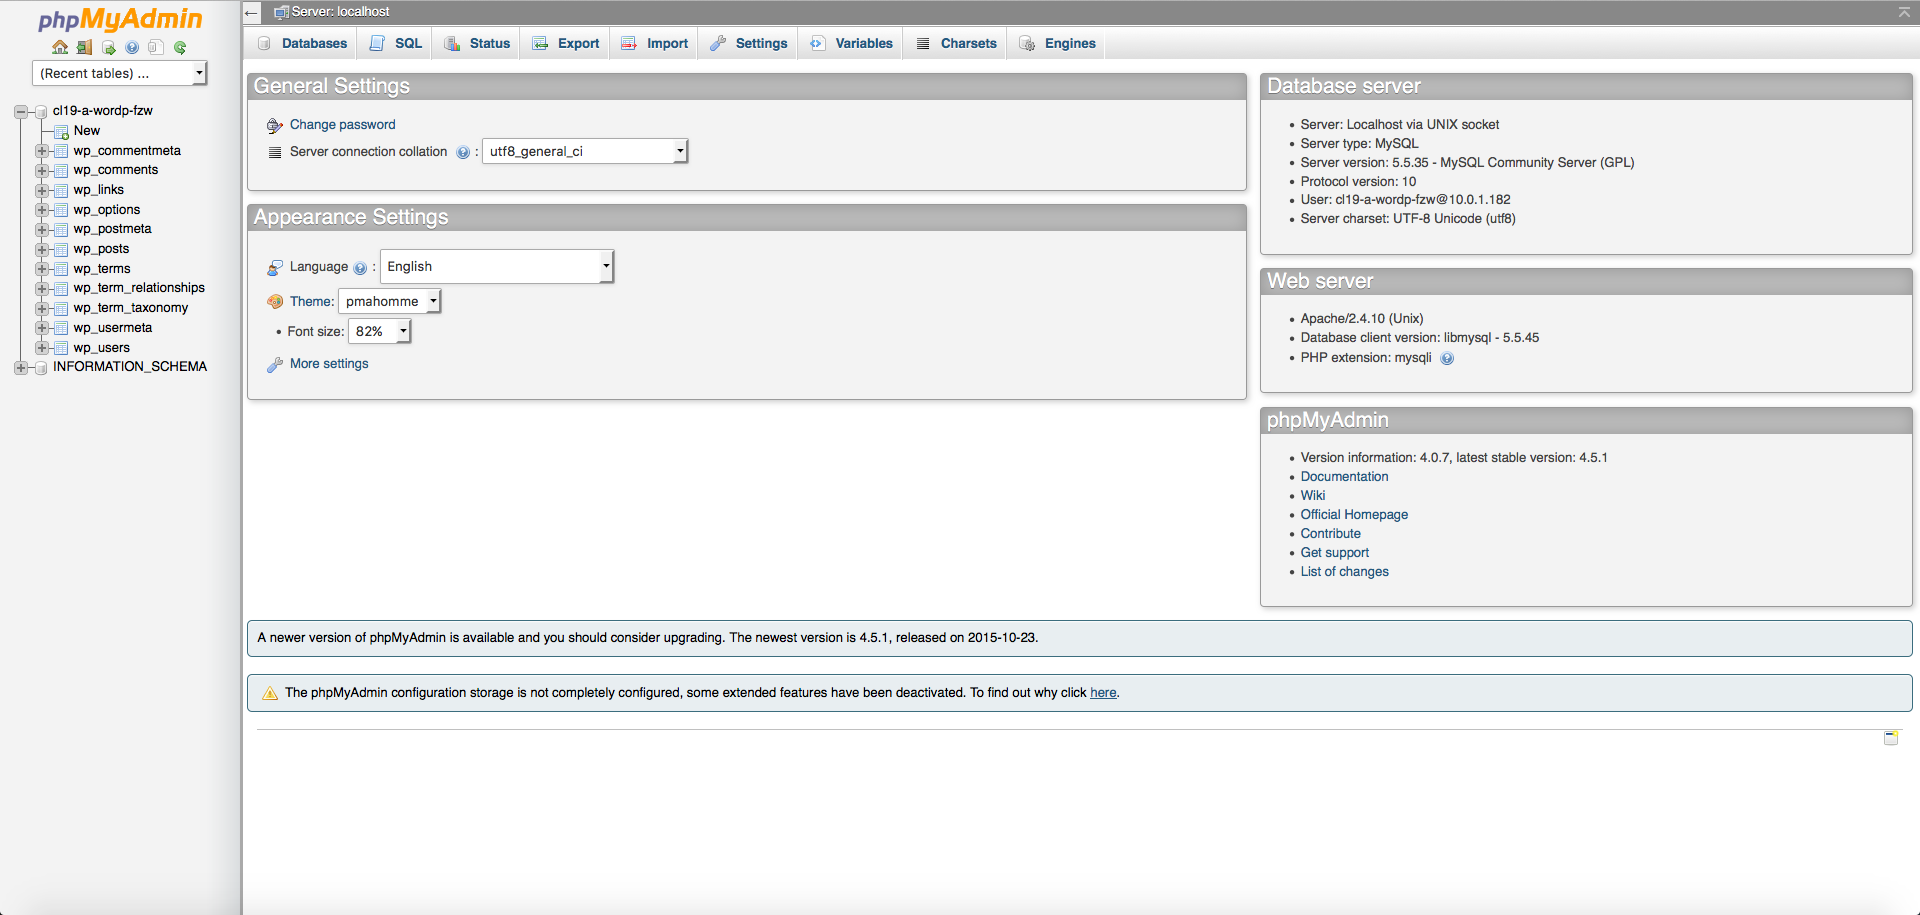Click the table icon beside wp_postmeta
Viewport: 1920px width, 915px height.
tap(61, 229)
